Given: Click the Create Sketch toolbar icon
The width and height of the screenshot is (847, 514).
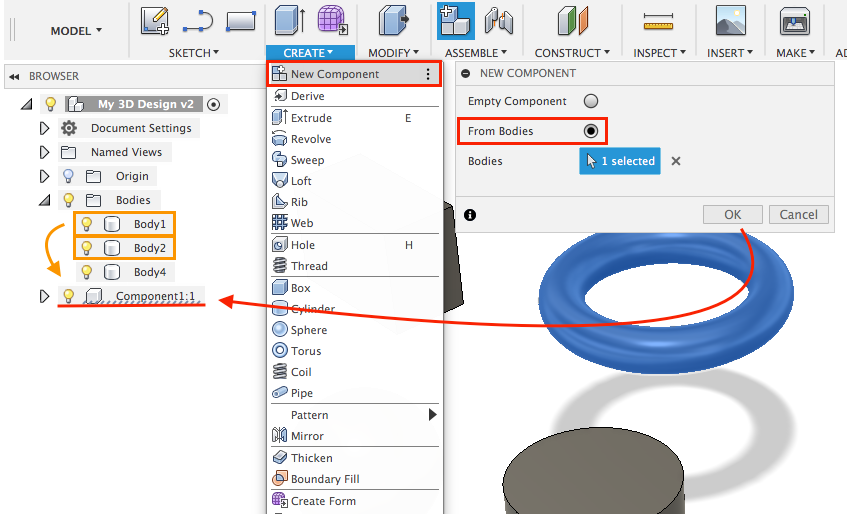Looking at the screenshot, I should tap(154, 20).
